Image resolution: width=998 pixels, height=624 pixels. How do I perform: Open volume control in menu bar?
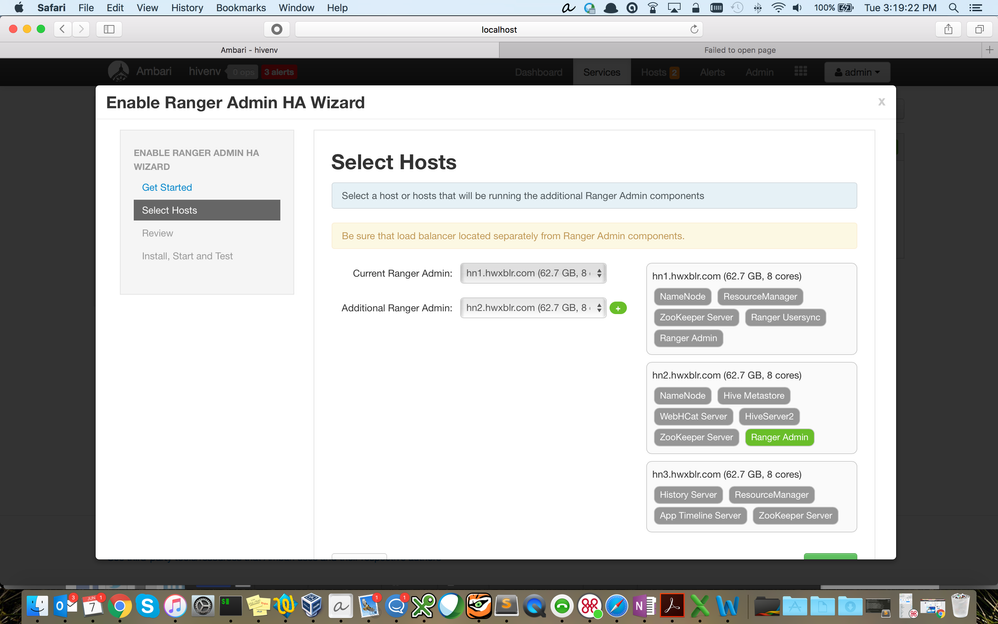[x=798, y=8]
